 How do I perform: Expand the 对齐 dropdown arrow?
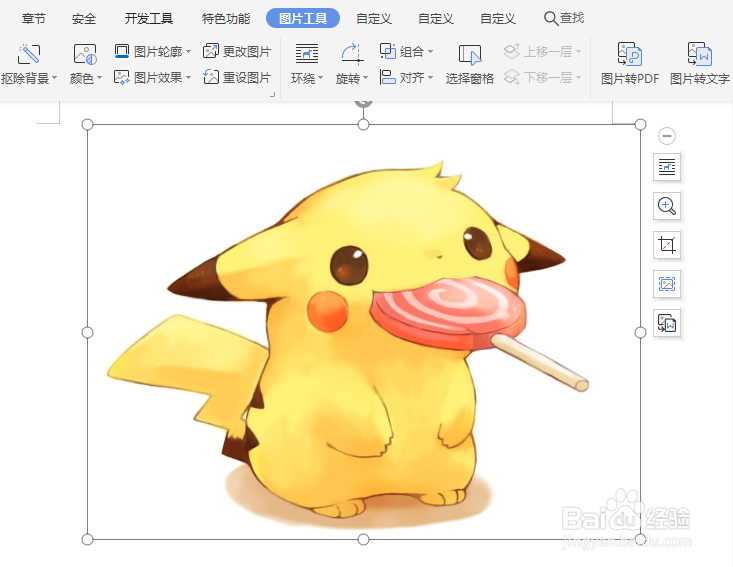coord(430,78)
